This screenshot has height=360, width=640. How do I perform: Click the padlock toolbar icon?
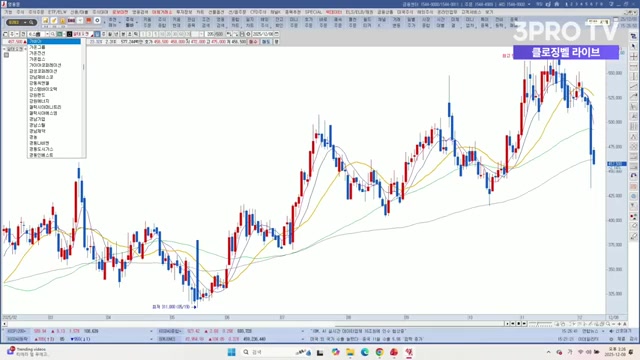click(62, 20)
